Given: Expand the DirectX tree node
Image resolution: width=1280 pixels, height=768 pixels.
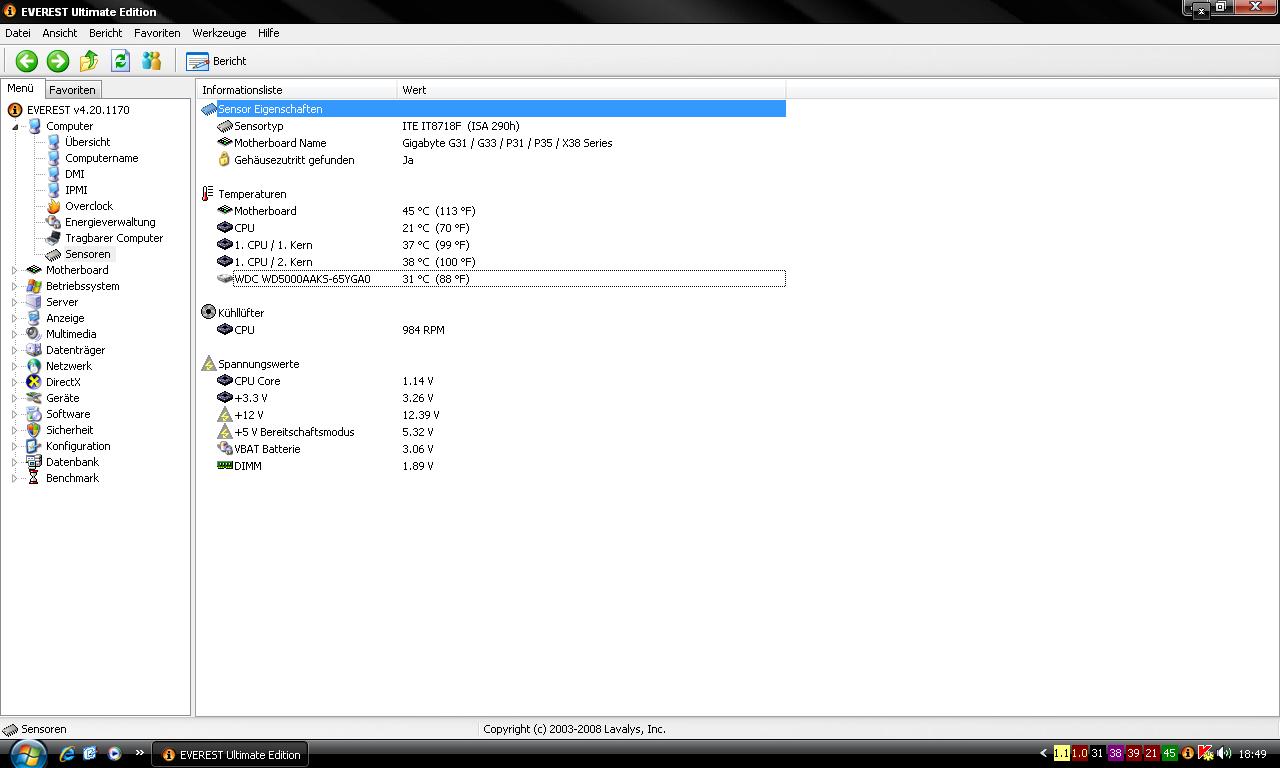Looking at the screenshot, I should 15,382.
